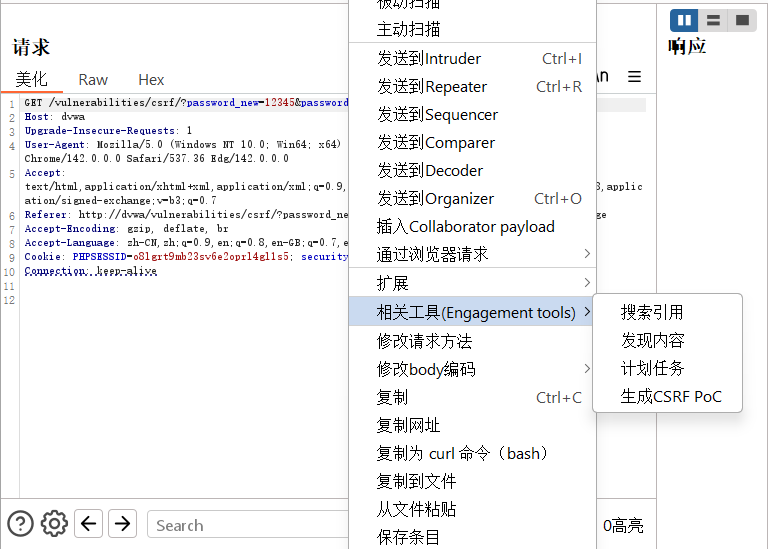The width and height of the screenshot is (768, 549).
Task: Switch to the Hex tab
Action: (x=151, y=79)
